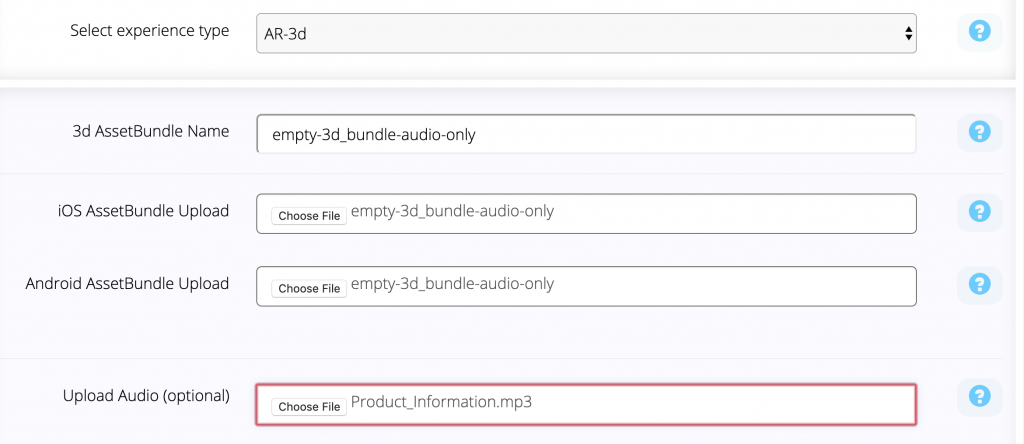Click the "iOS AssetBundle Upload" label
Screen dimensions: 1024x444
coord(143,211)
